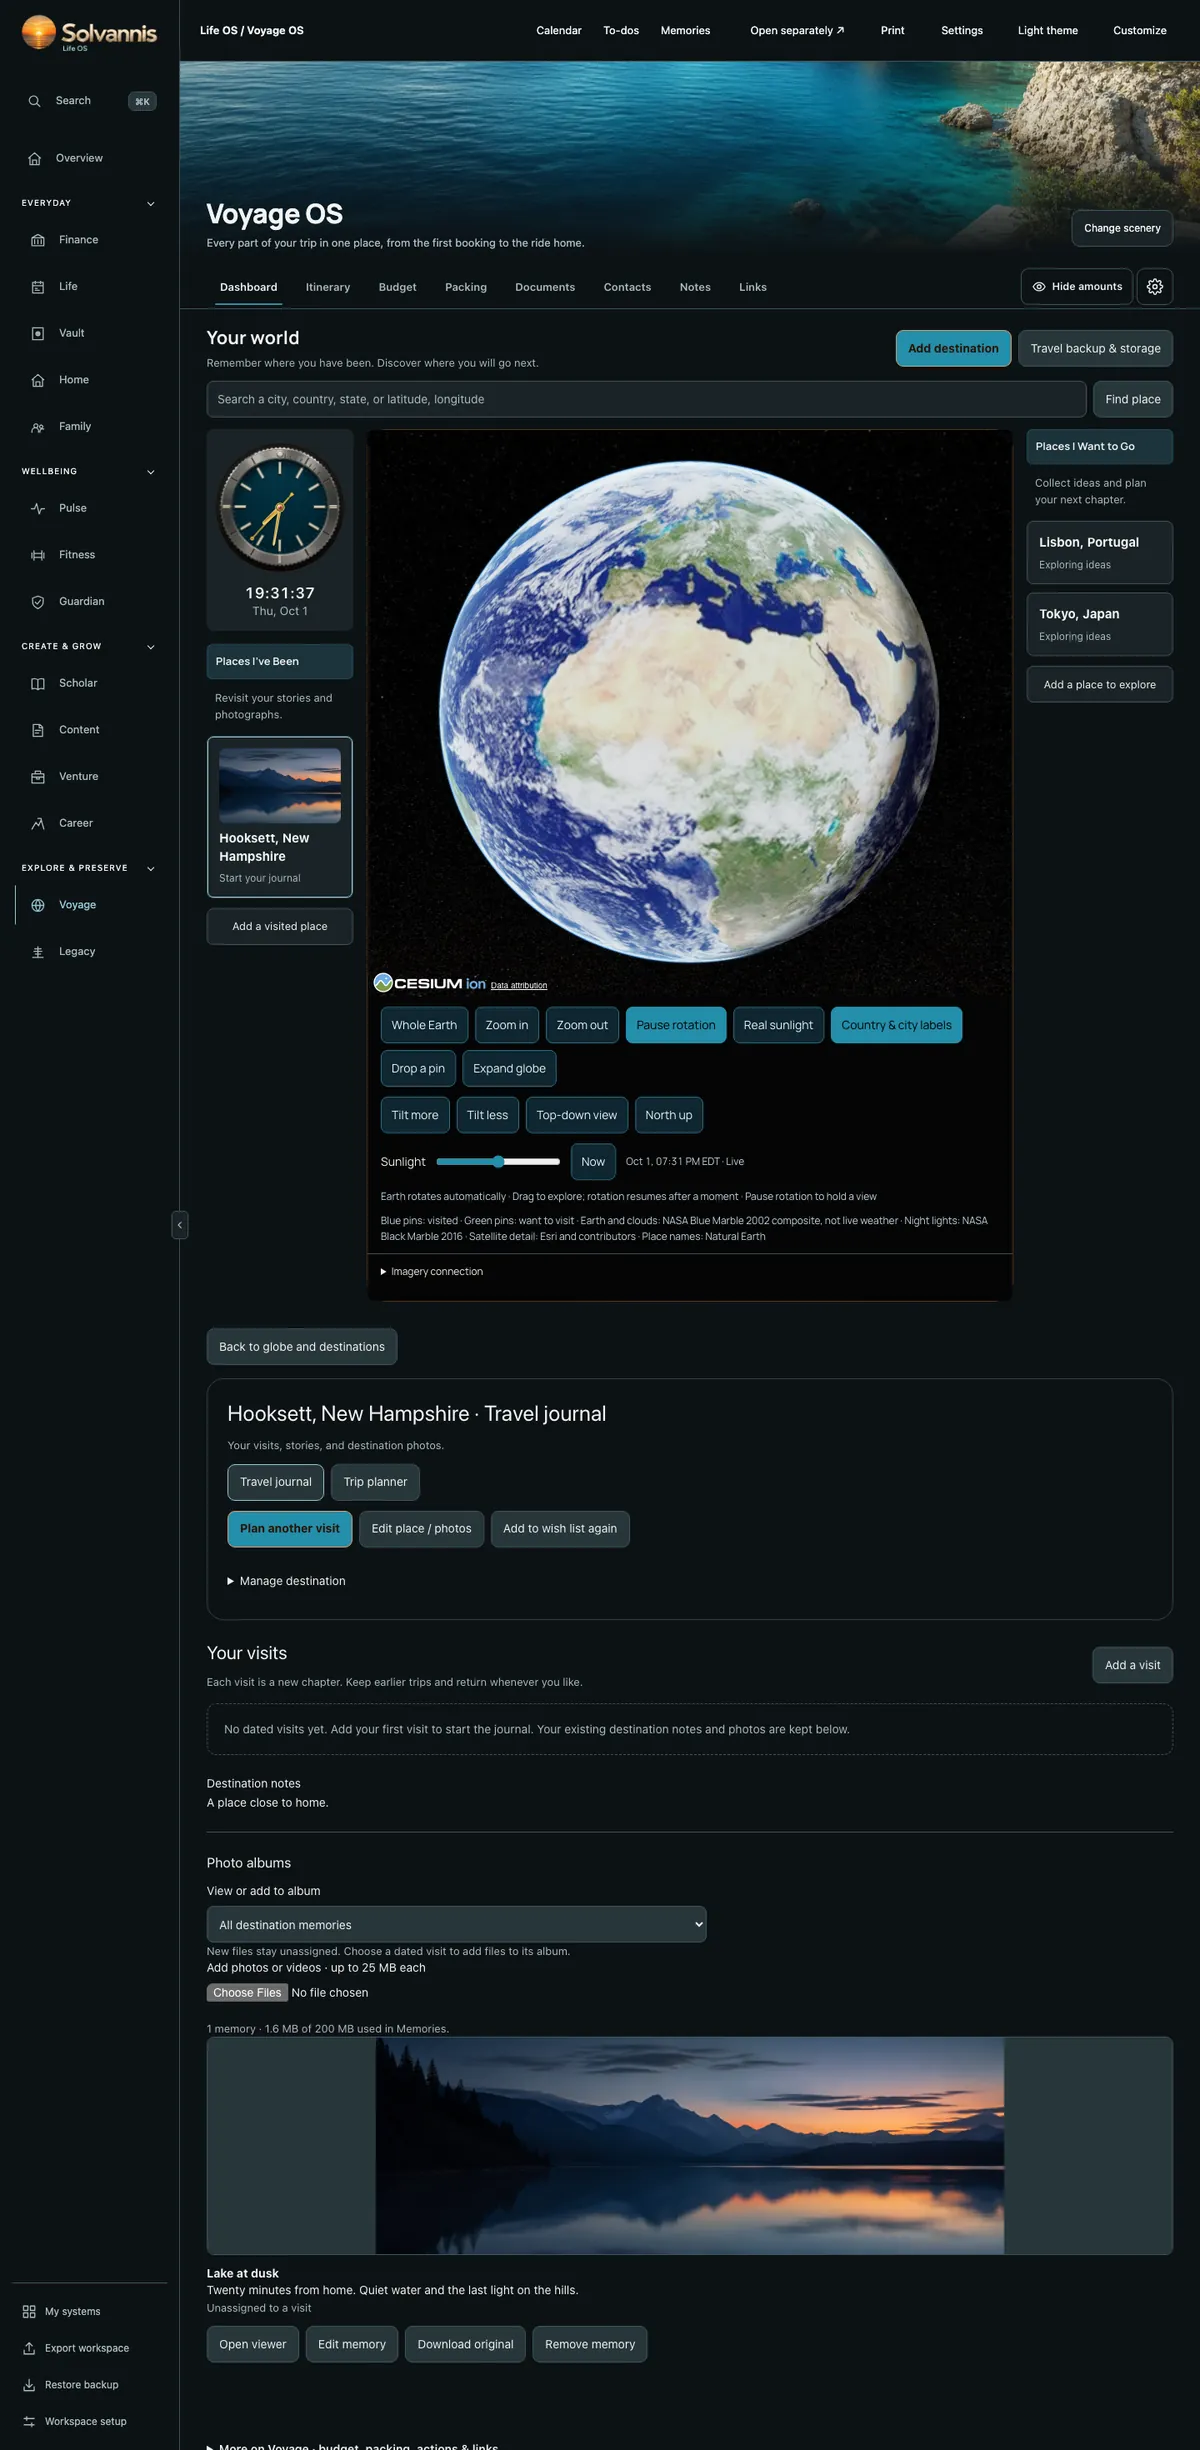Viewport: 1200px width, 2450px height.
Task: Select the Travel journal view
Action: 276,1482
